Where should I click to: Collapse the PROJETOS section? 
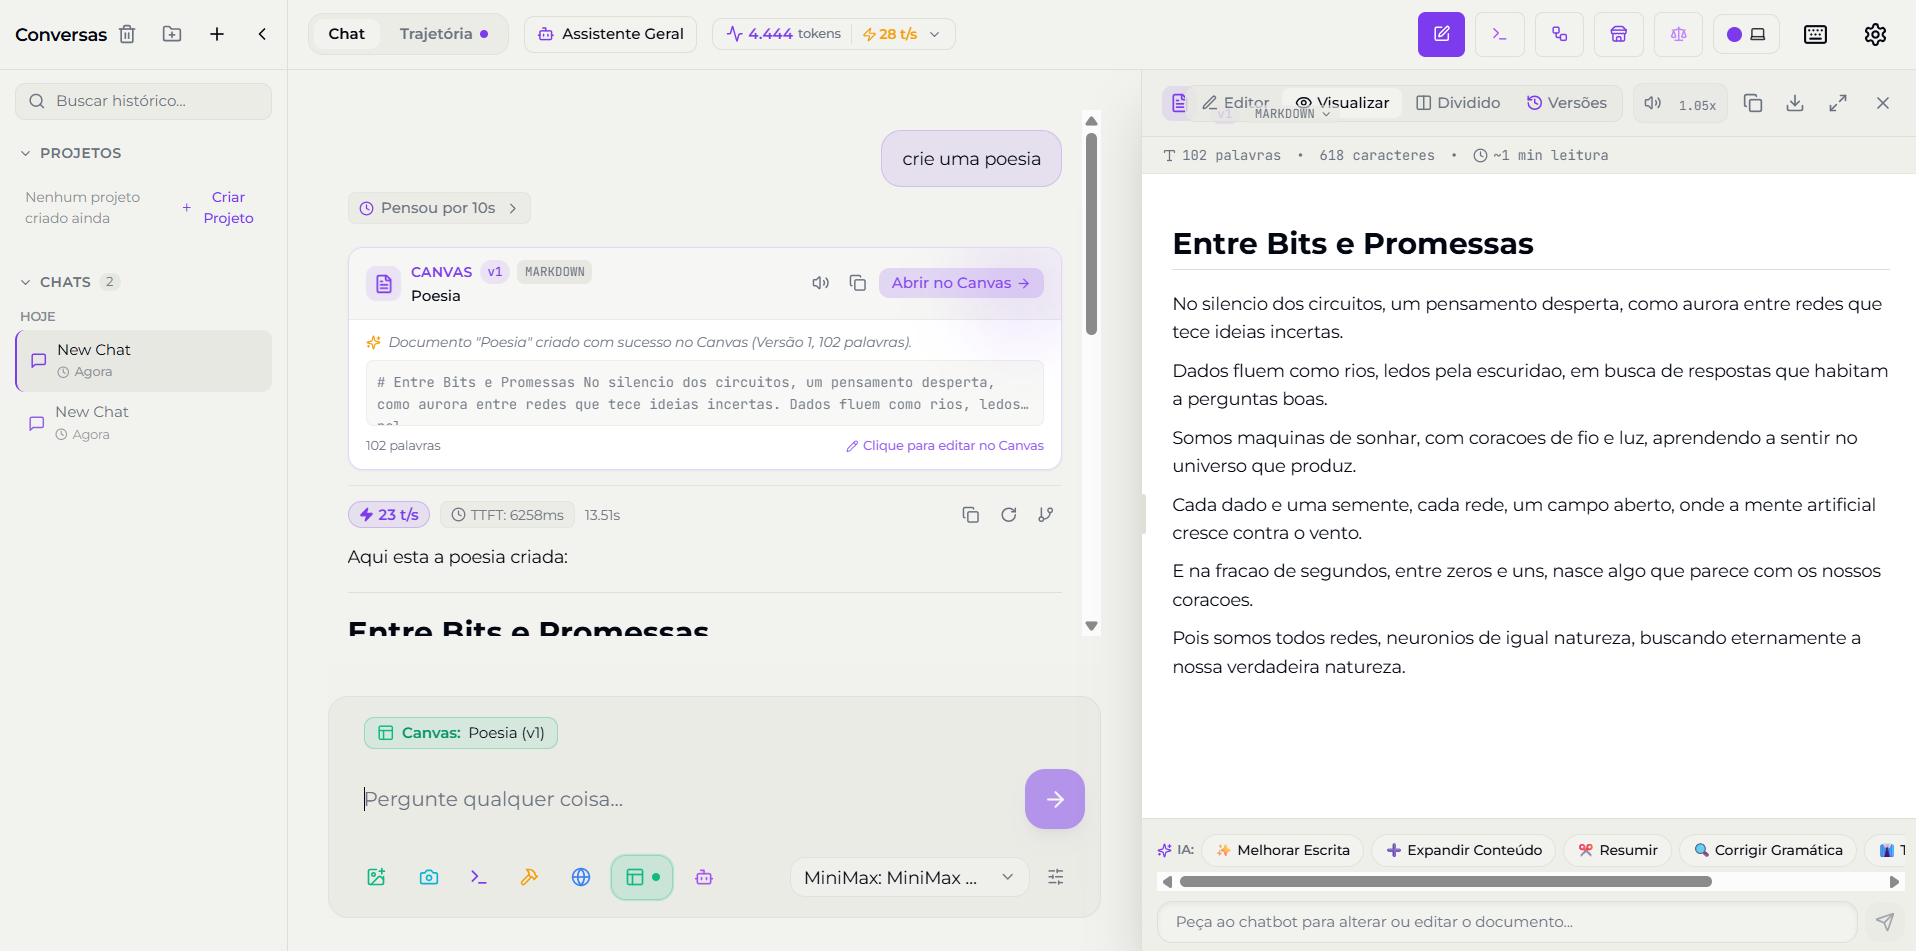coord(70,153)
